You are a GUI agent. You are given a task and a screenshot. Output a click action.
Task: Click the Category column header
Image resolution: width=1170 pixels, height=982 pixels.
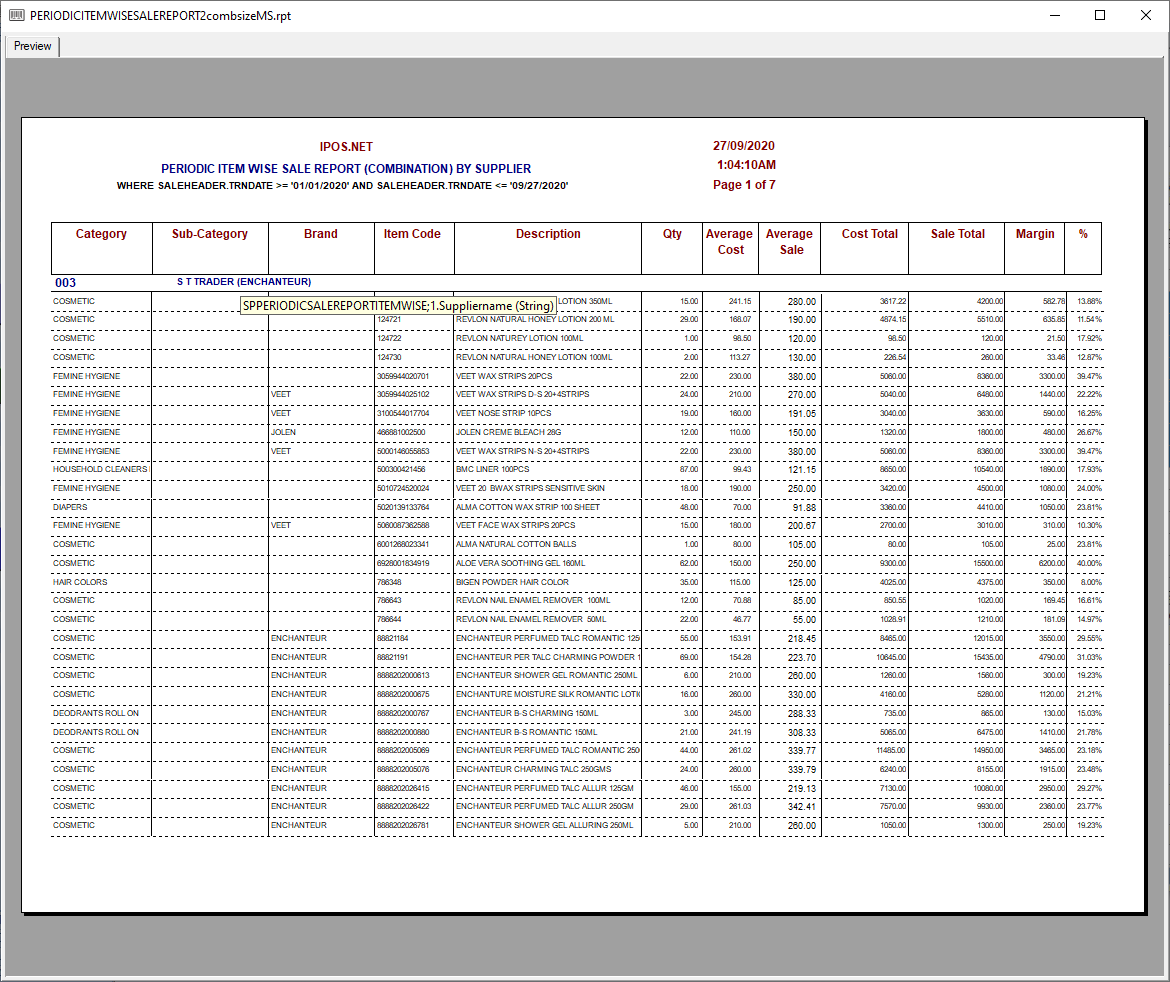coord(101,234)
